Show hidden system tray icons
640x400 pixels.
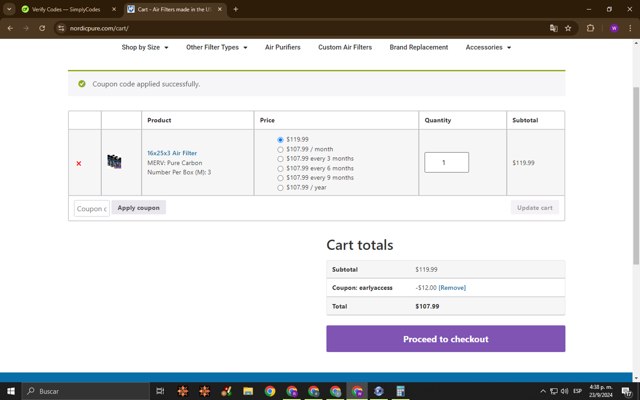pyautogui.click(x=543, y=391)
